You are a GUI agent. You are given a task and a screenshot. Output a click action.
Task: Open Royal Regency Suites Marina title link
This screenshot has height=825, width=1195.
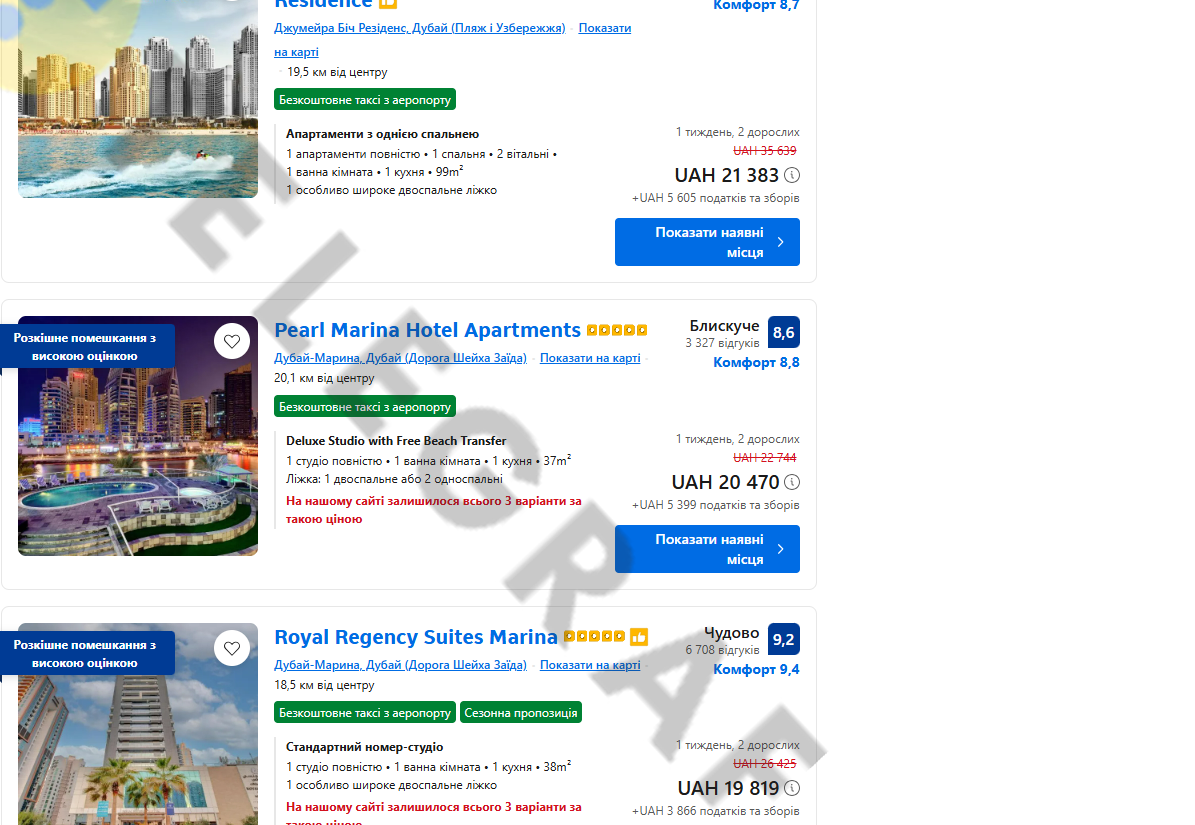point(416,637)
